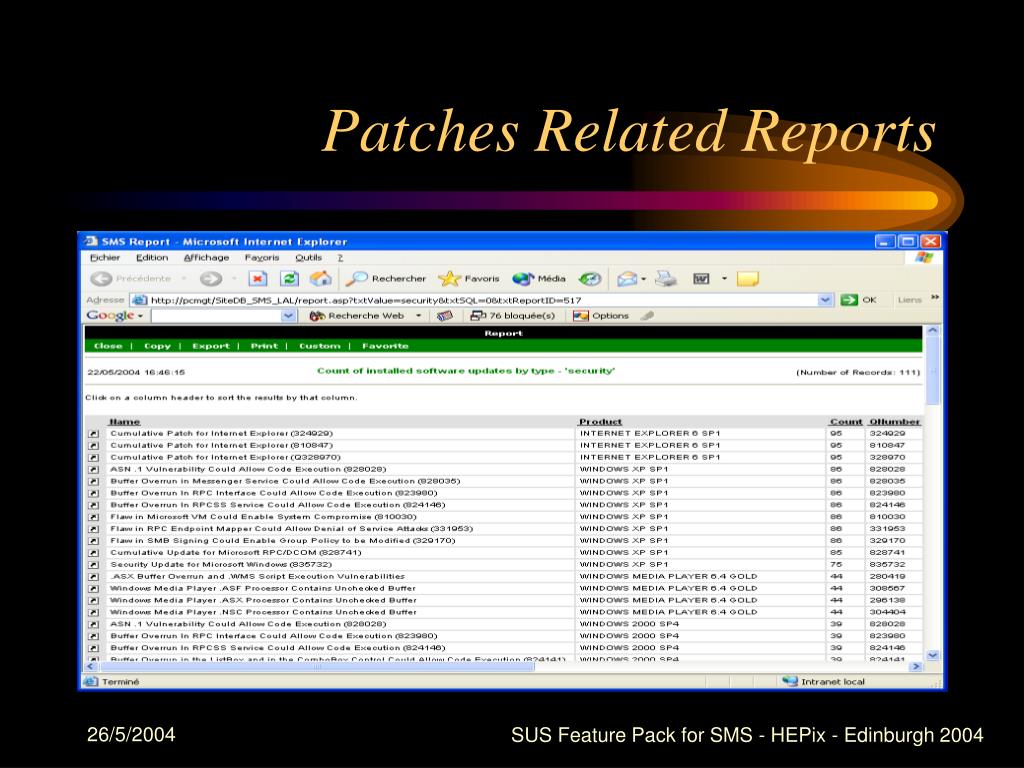Open drill-down icon for Flaw in Microsoft VM
This screenshot has height=768, width=1024.
(93, 517)
